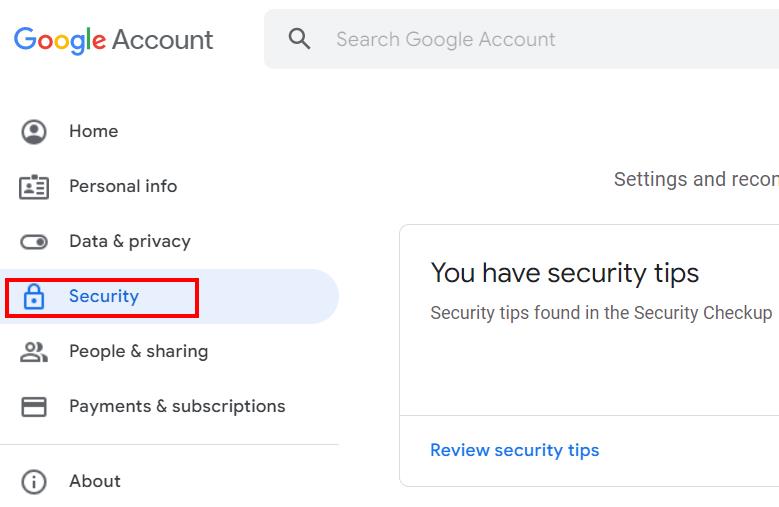Click the Google logo

tap(60, 40)
